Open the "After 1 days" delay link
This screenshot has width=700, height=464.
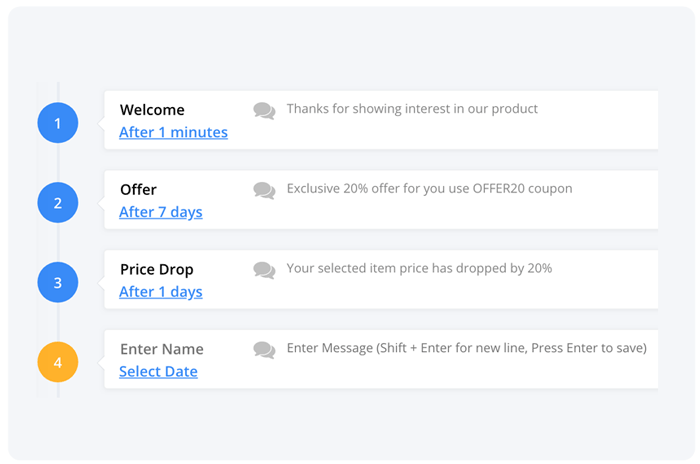(160, 292)
